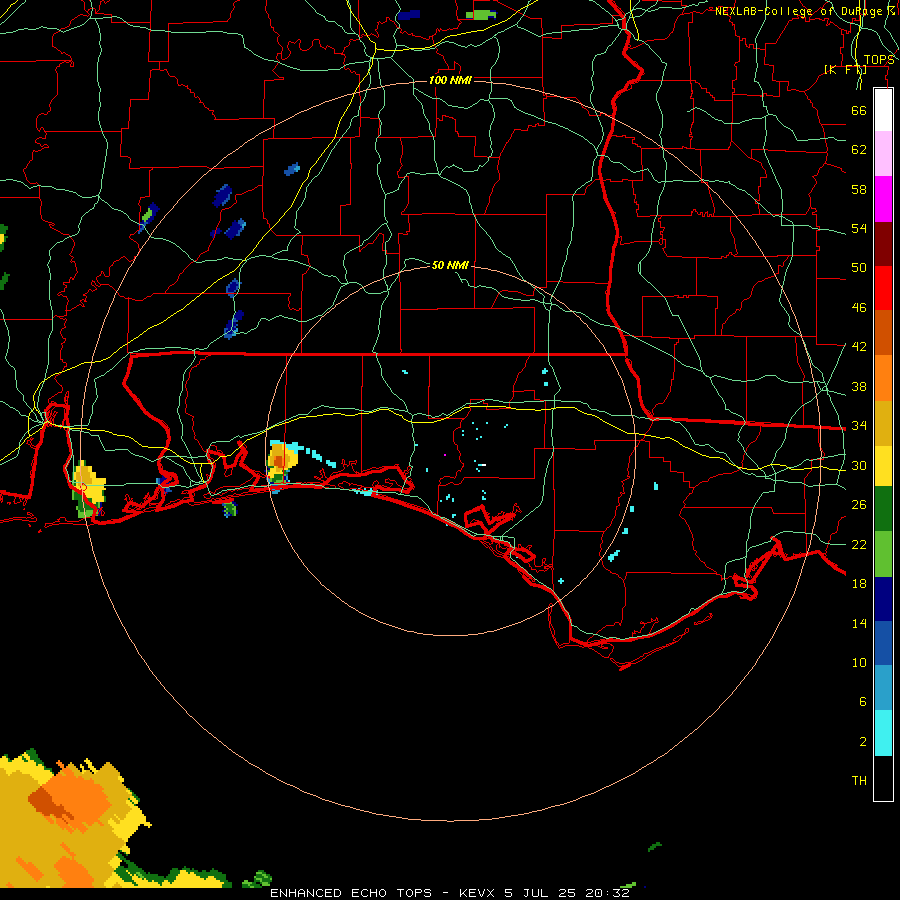Viewport: 900px width, 900px height.
Task: Click legend value 14
Action: tap(859, 623)
